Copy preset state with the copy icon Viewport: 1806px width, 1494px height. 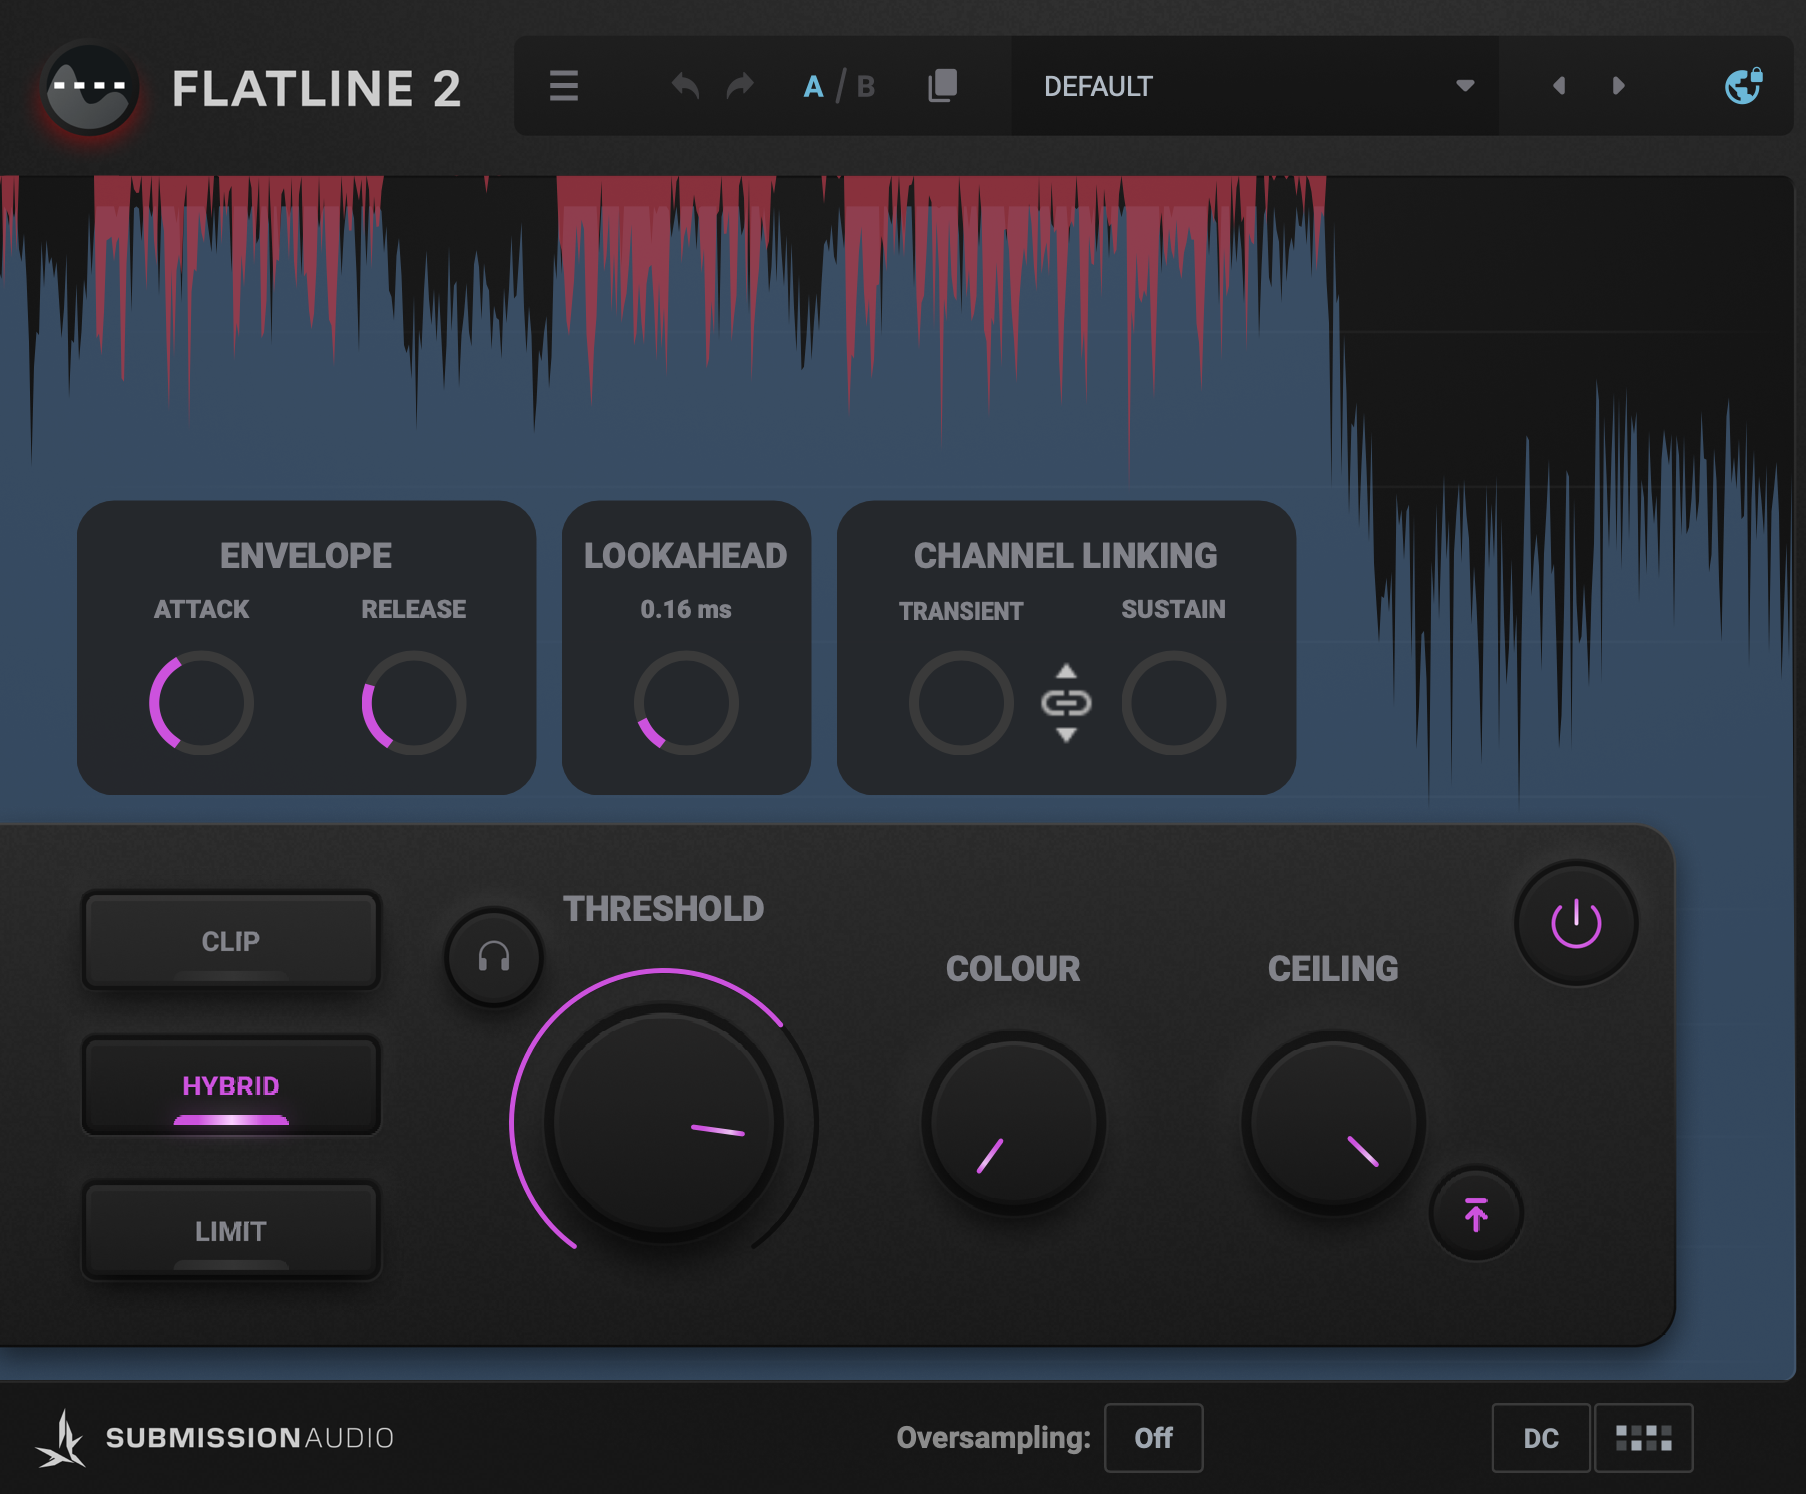(x=940, y=86)
